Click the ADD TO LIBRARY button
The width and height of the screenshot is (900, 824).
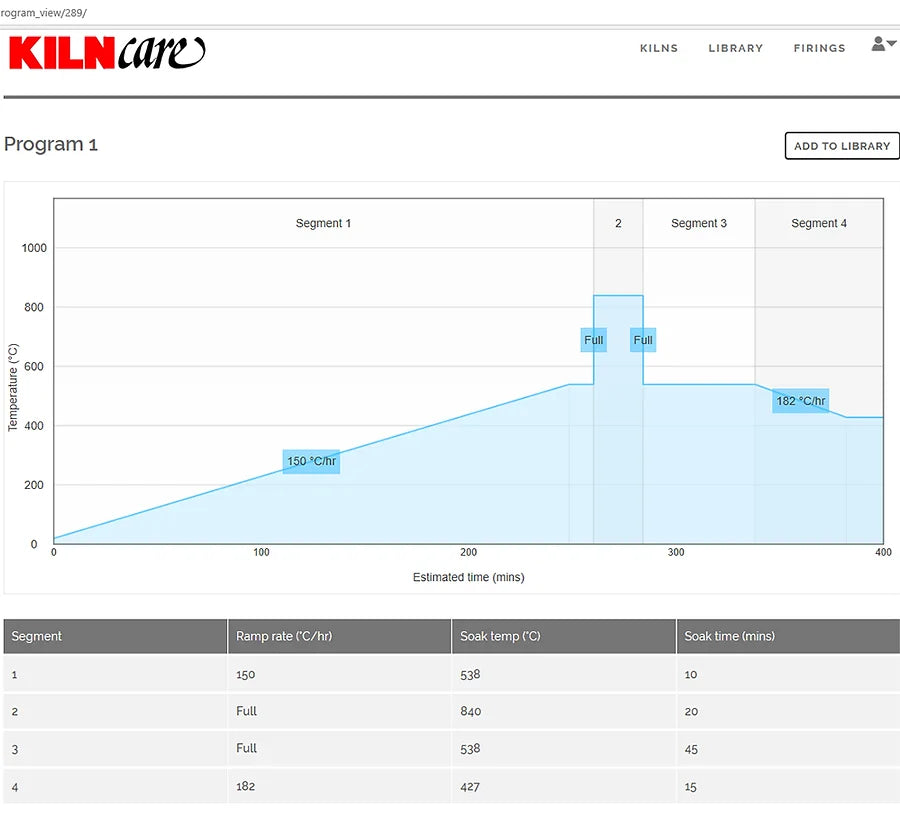coord(841,146)
